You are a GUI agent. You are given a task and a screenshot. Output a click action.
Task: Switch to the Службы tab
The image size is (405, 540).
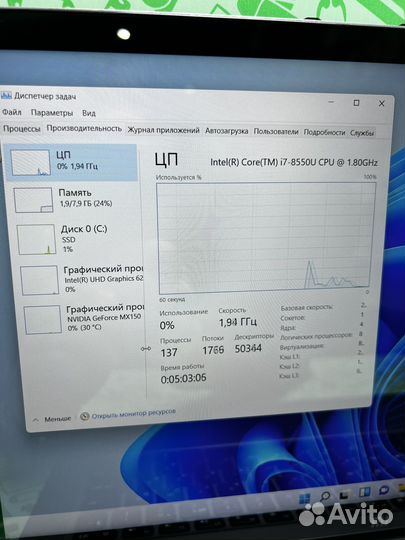(x=362, y=133)
